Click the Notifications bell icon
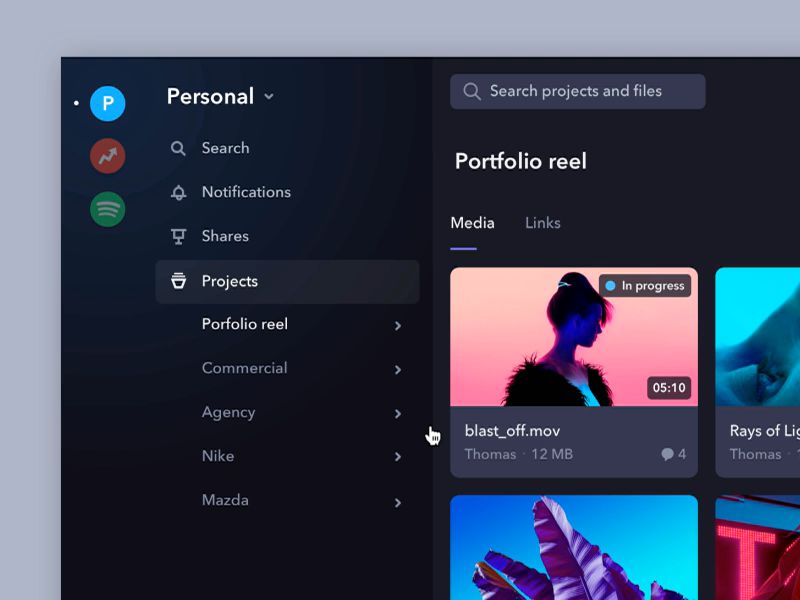Screen dimensions: 800x600 pos(178,192)
